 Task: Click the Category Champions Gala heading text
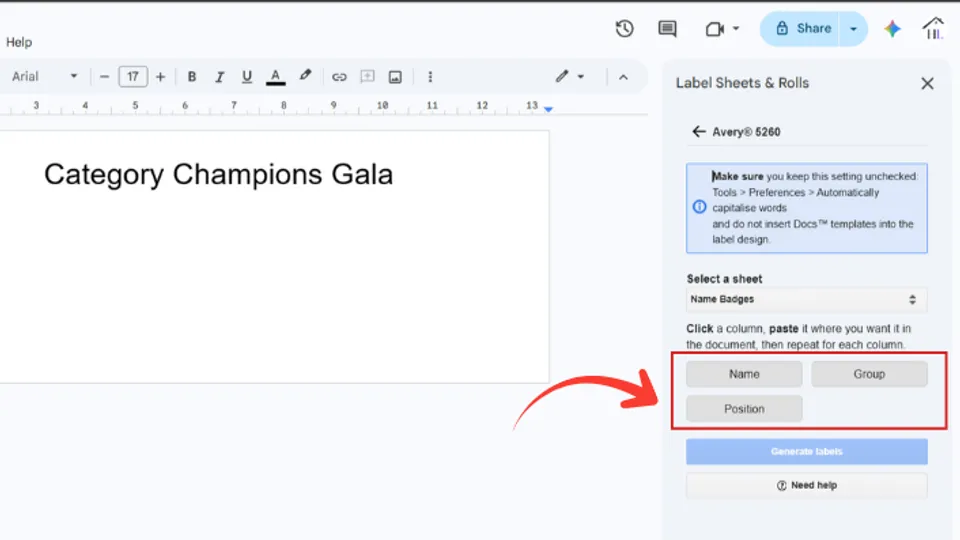click(x=219, y=174)
